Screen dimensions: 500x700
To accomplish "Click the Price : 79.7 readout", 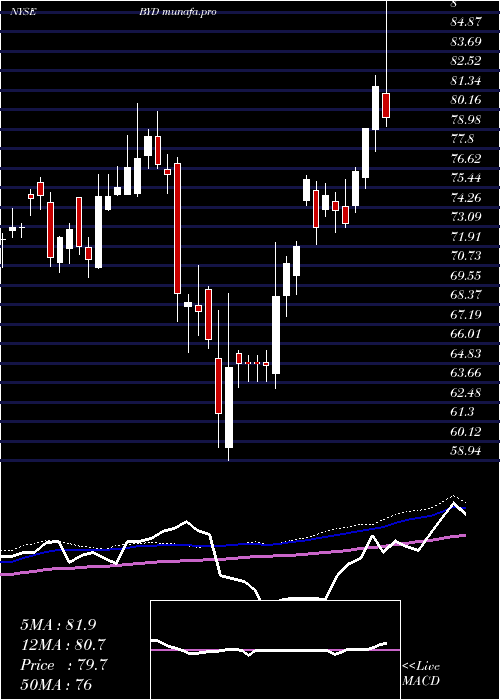I will pyautogui.click(x=63, y=664).
